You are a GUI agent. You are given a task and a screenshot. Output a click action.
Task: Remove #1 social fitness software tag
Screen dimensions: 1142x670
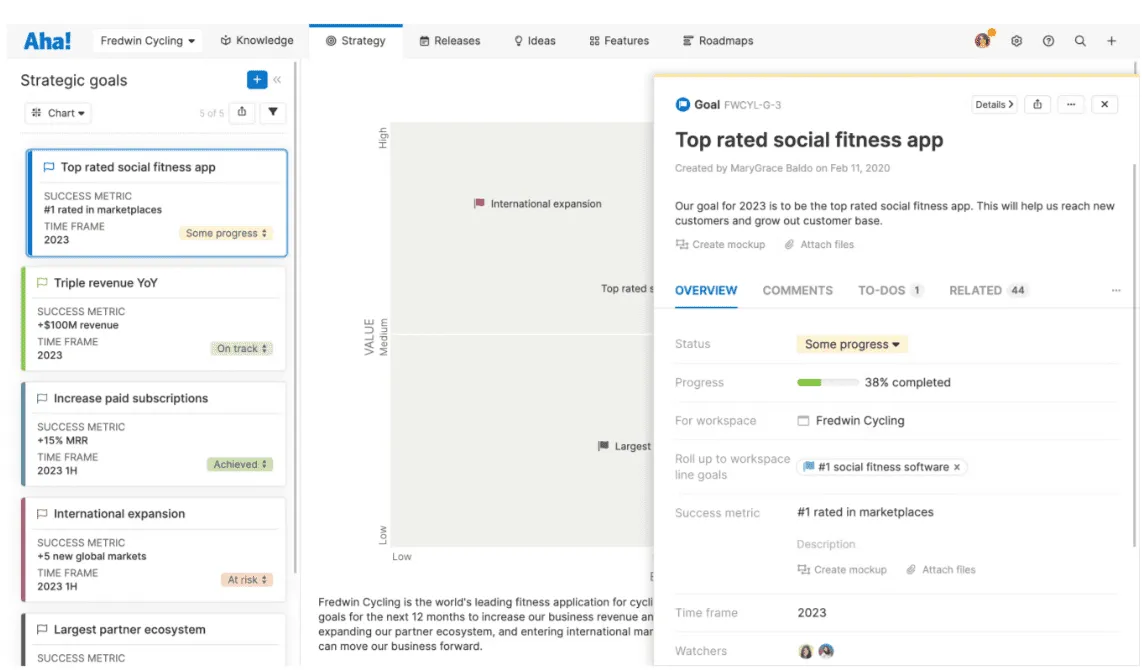[957, 467]
